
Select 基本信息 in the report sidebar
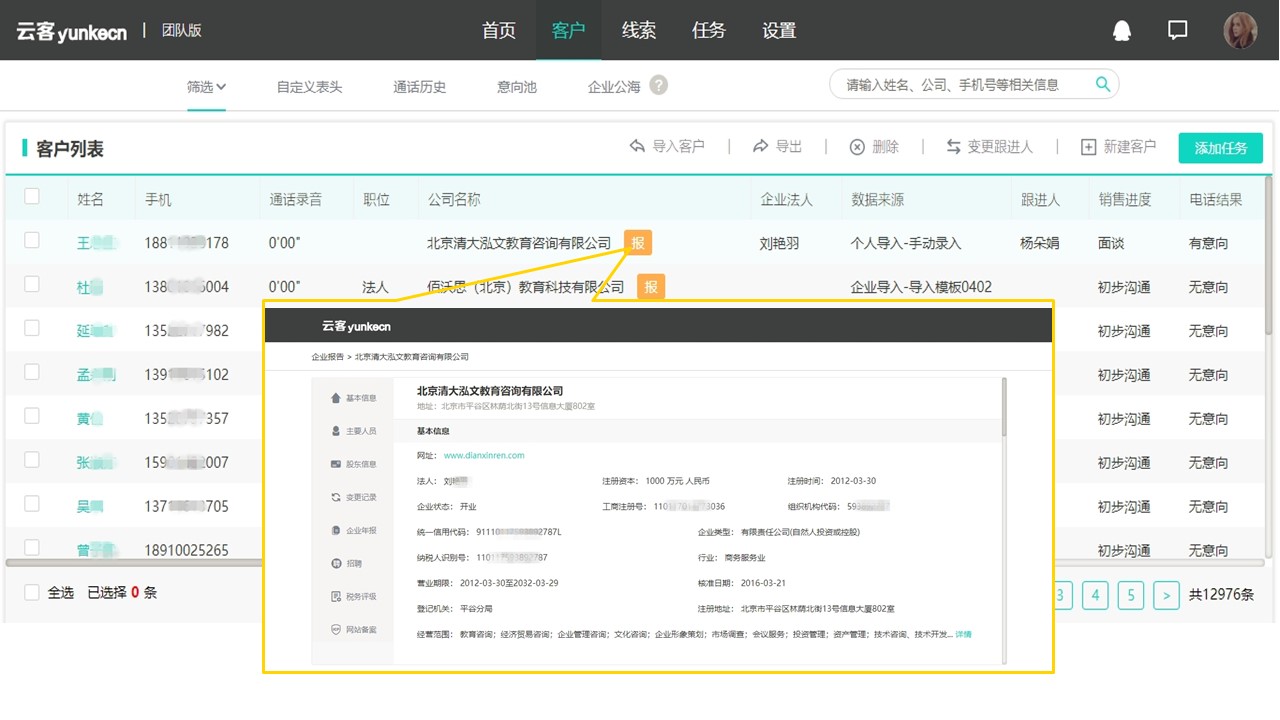click(x=353, y=398)
